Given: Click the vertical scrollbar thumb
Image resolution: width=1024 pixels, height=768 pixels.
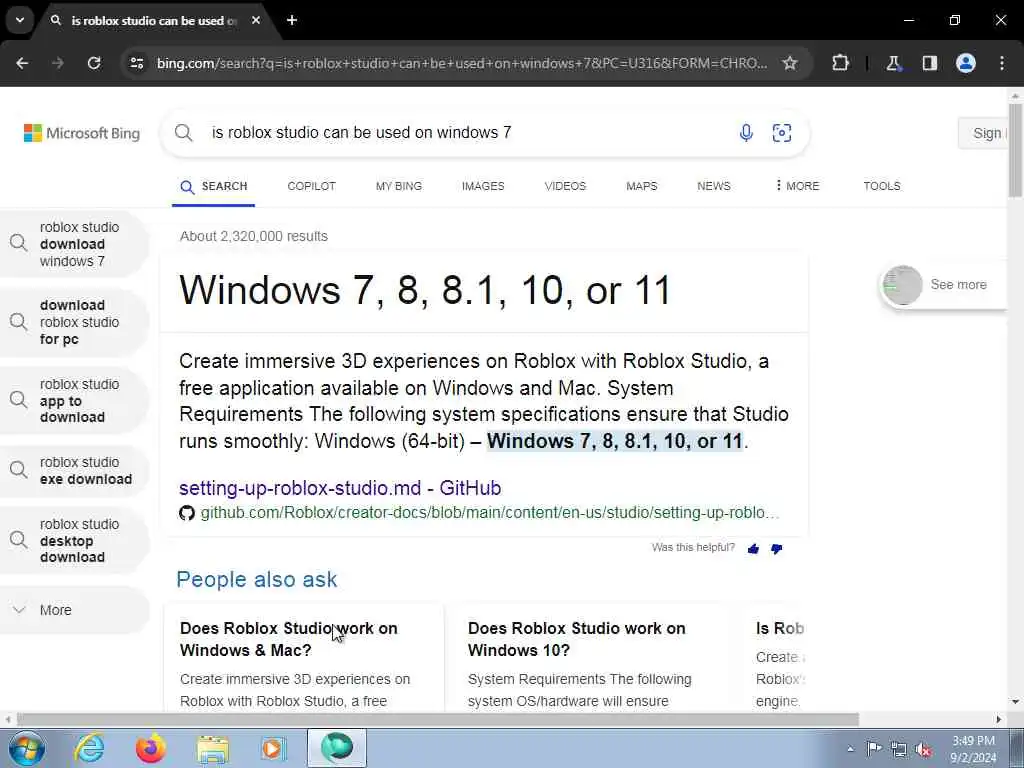Looking at the screenshot, I should [x=1015, y=150].
